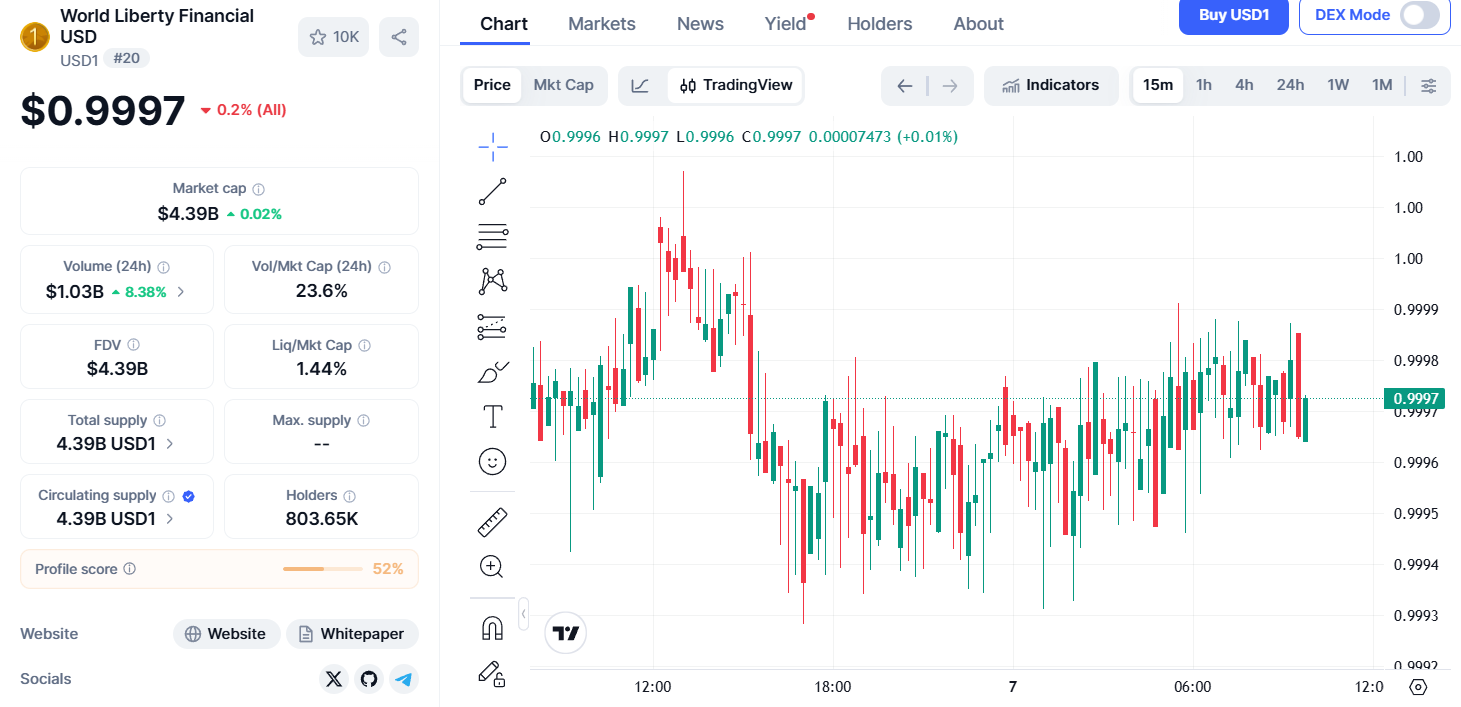Undo with the left arrow button
Viewport: 1461px width, 707px height.
[x=904, y=86]
